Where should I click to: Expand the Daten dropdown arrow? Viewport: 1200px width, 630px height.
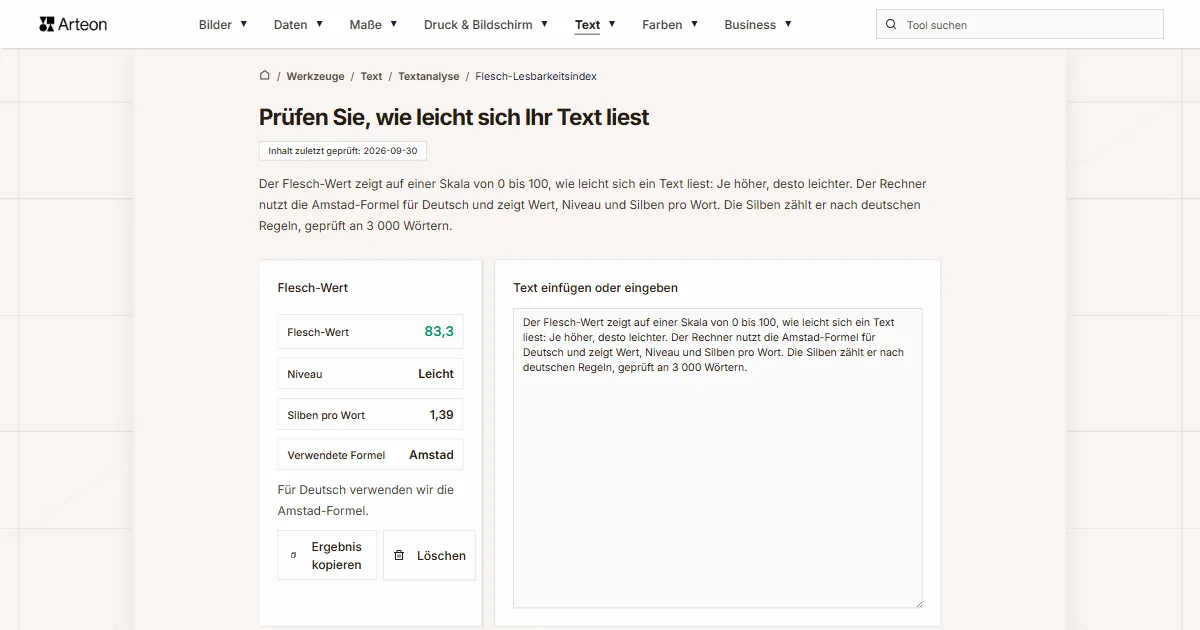tap(319, 24)
